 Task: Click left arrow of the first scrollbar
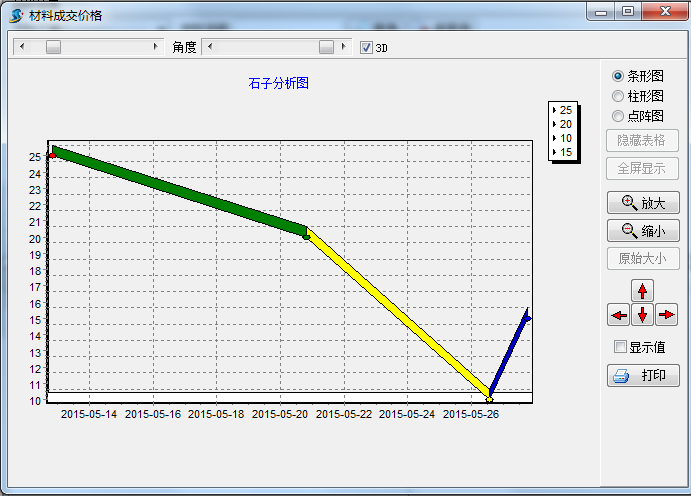pyautogui.click(x=22, y=47)
